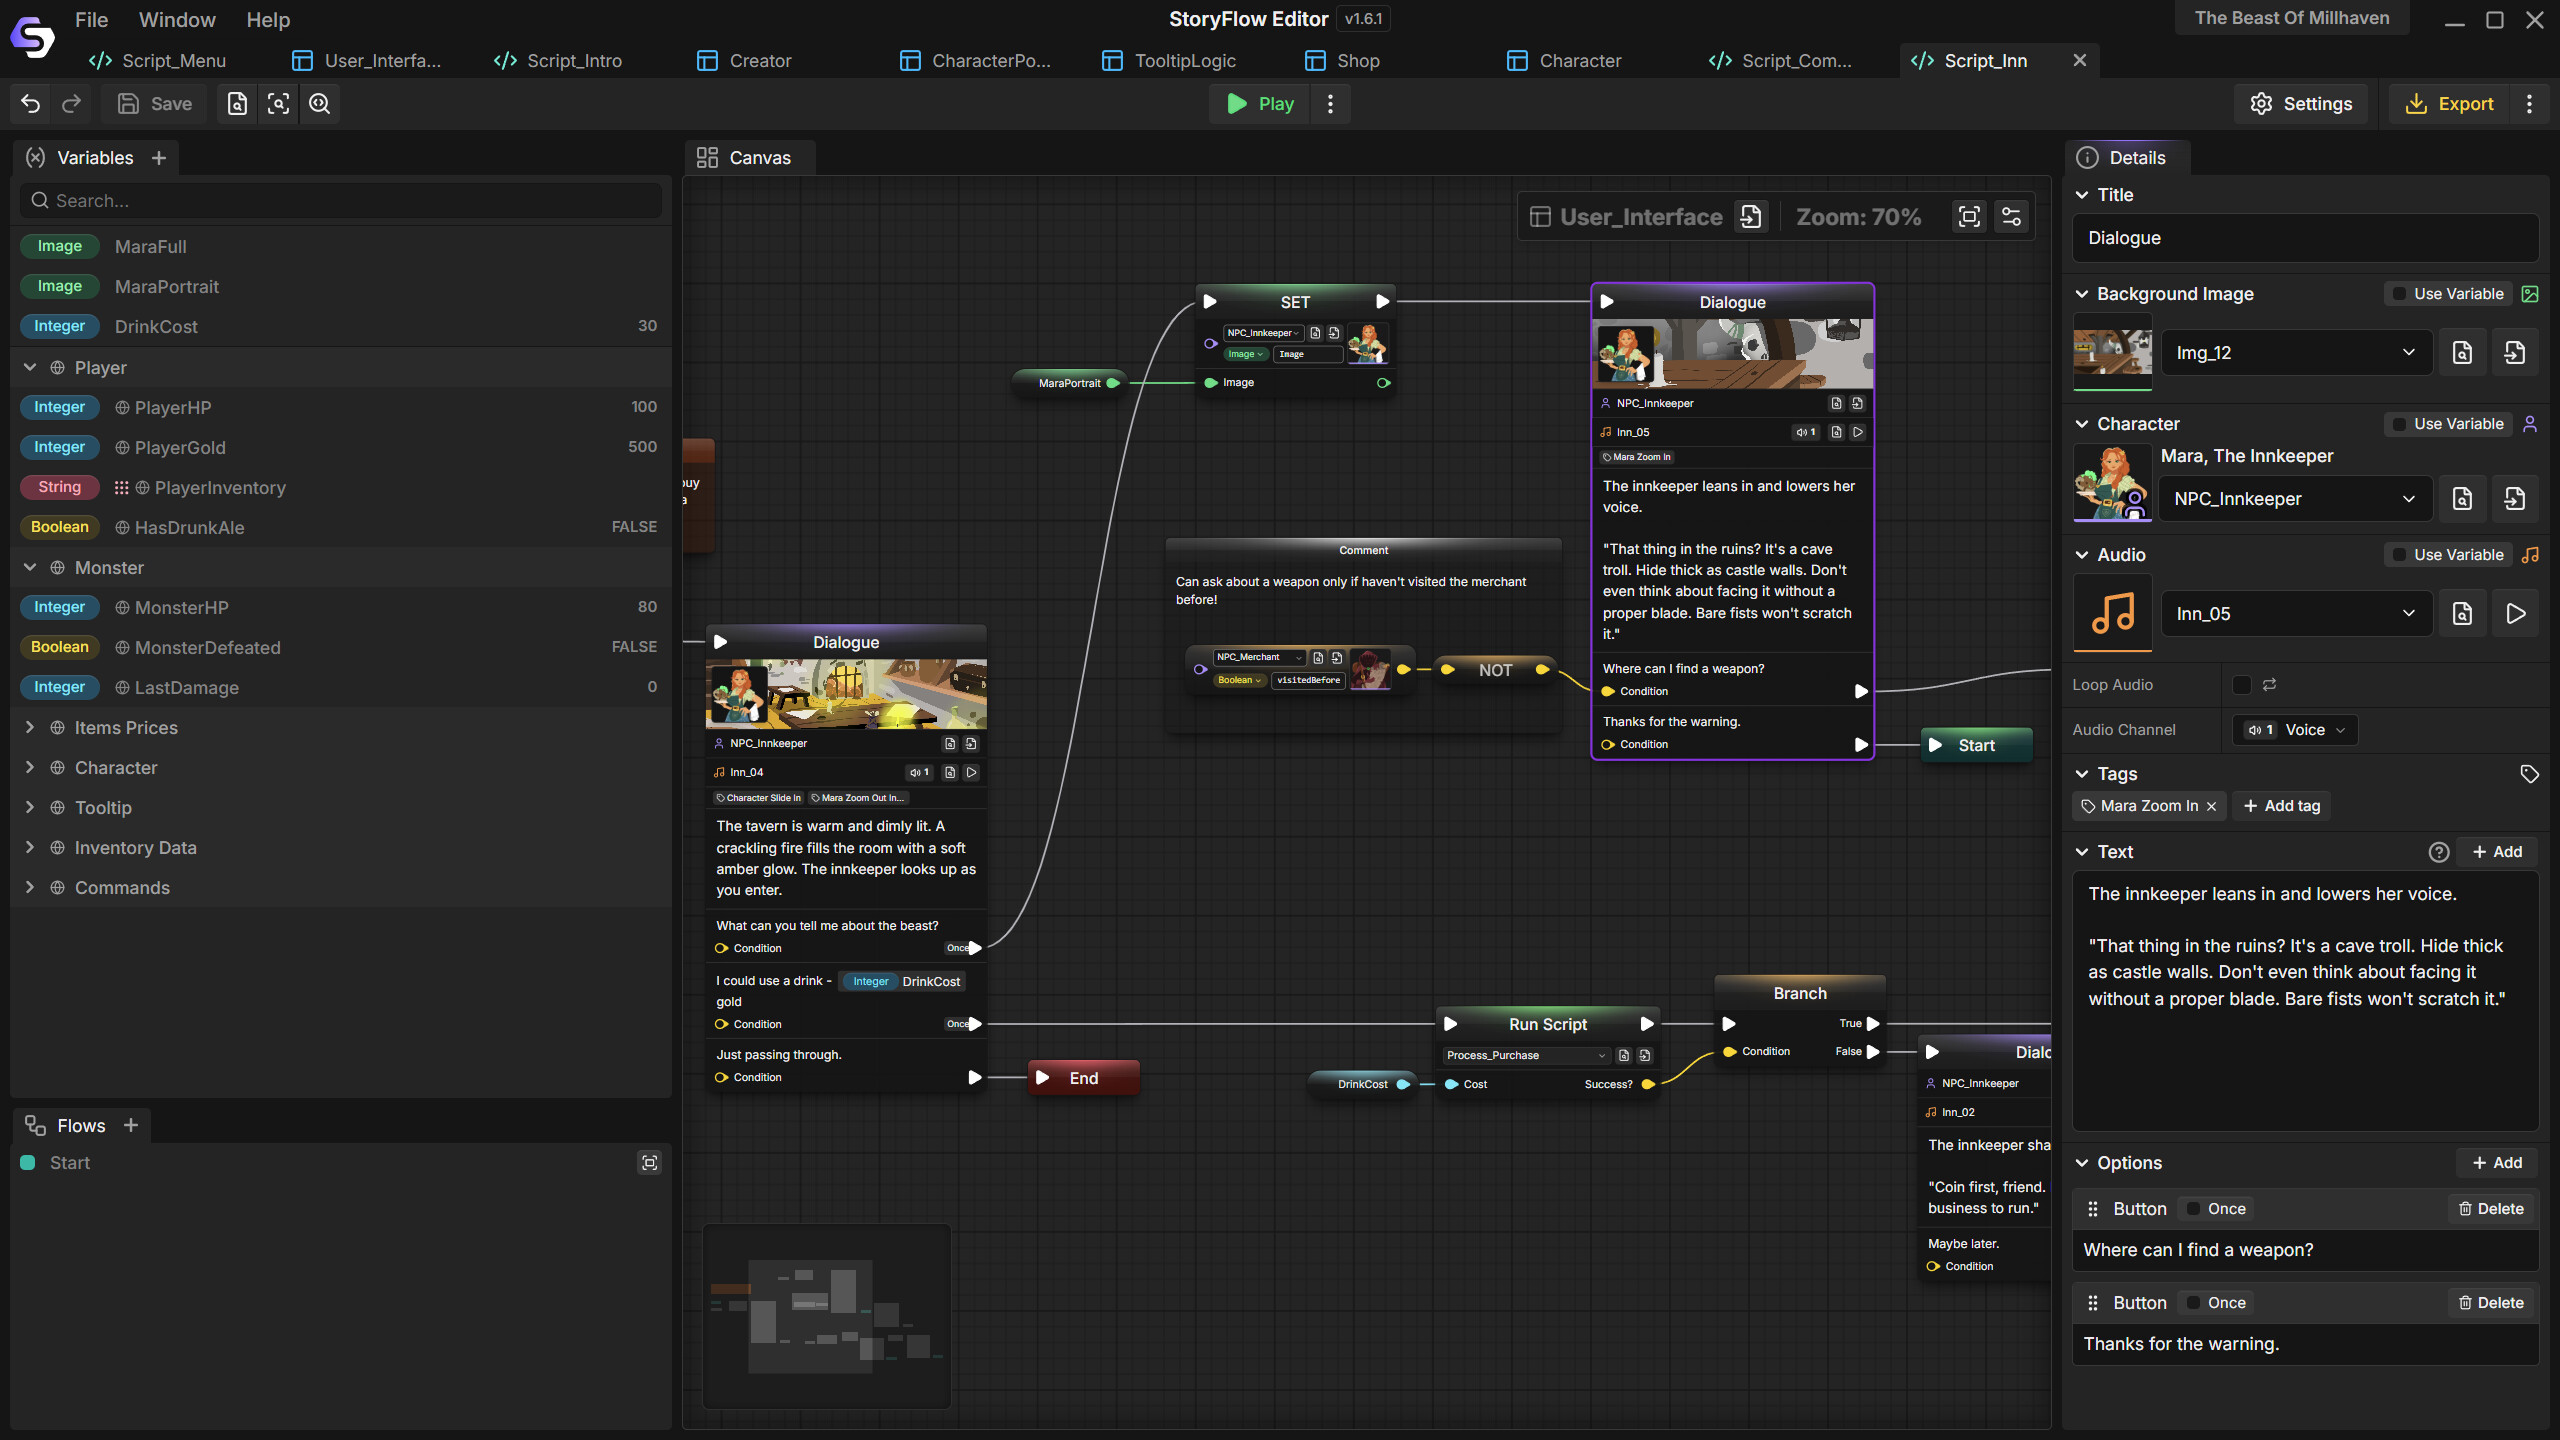Click Add tag button
The height and width of the screenshot is (1440, 2560).
(x=2282, y=806)
